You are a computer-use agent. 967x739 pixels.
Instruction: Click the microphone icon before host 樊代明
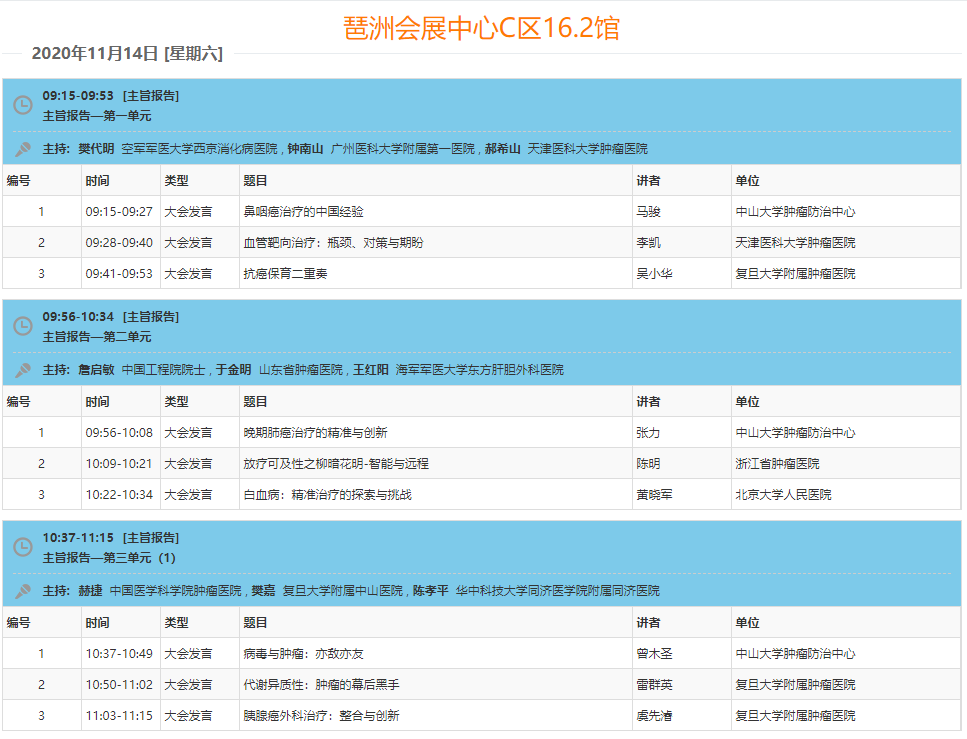pyautogui.click(x=22, y=149)
